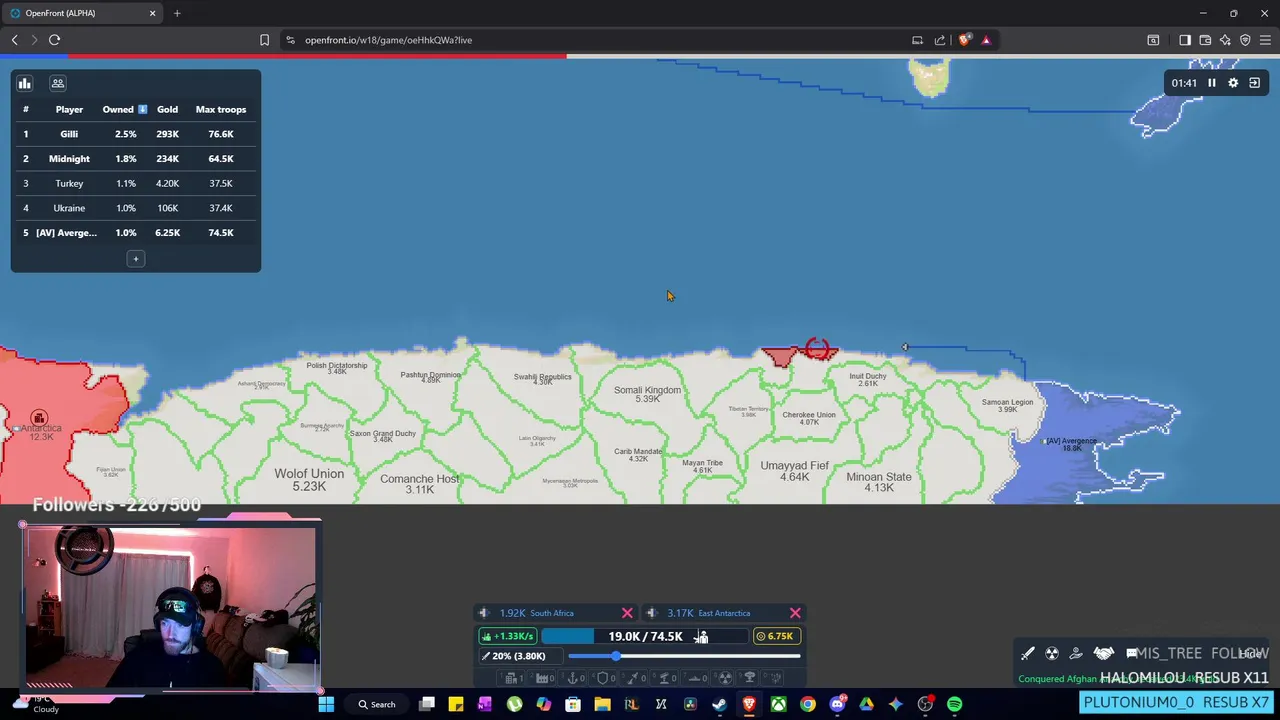Click South Africa attack label
The height and width of the screenshot is (720, 1280).
coord(552,613)
